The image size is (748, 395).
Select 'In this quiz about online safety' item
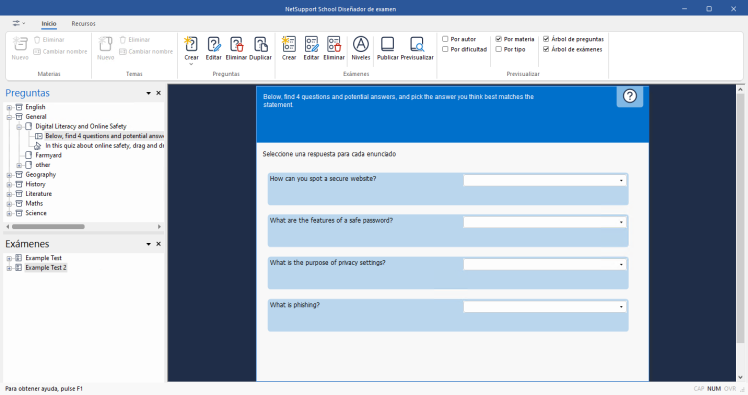coord(104,146)
